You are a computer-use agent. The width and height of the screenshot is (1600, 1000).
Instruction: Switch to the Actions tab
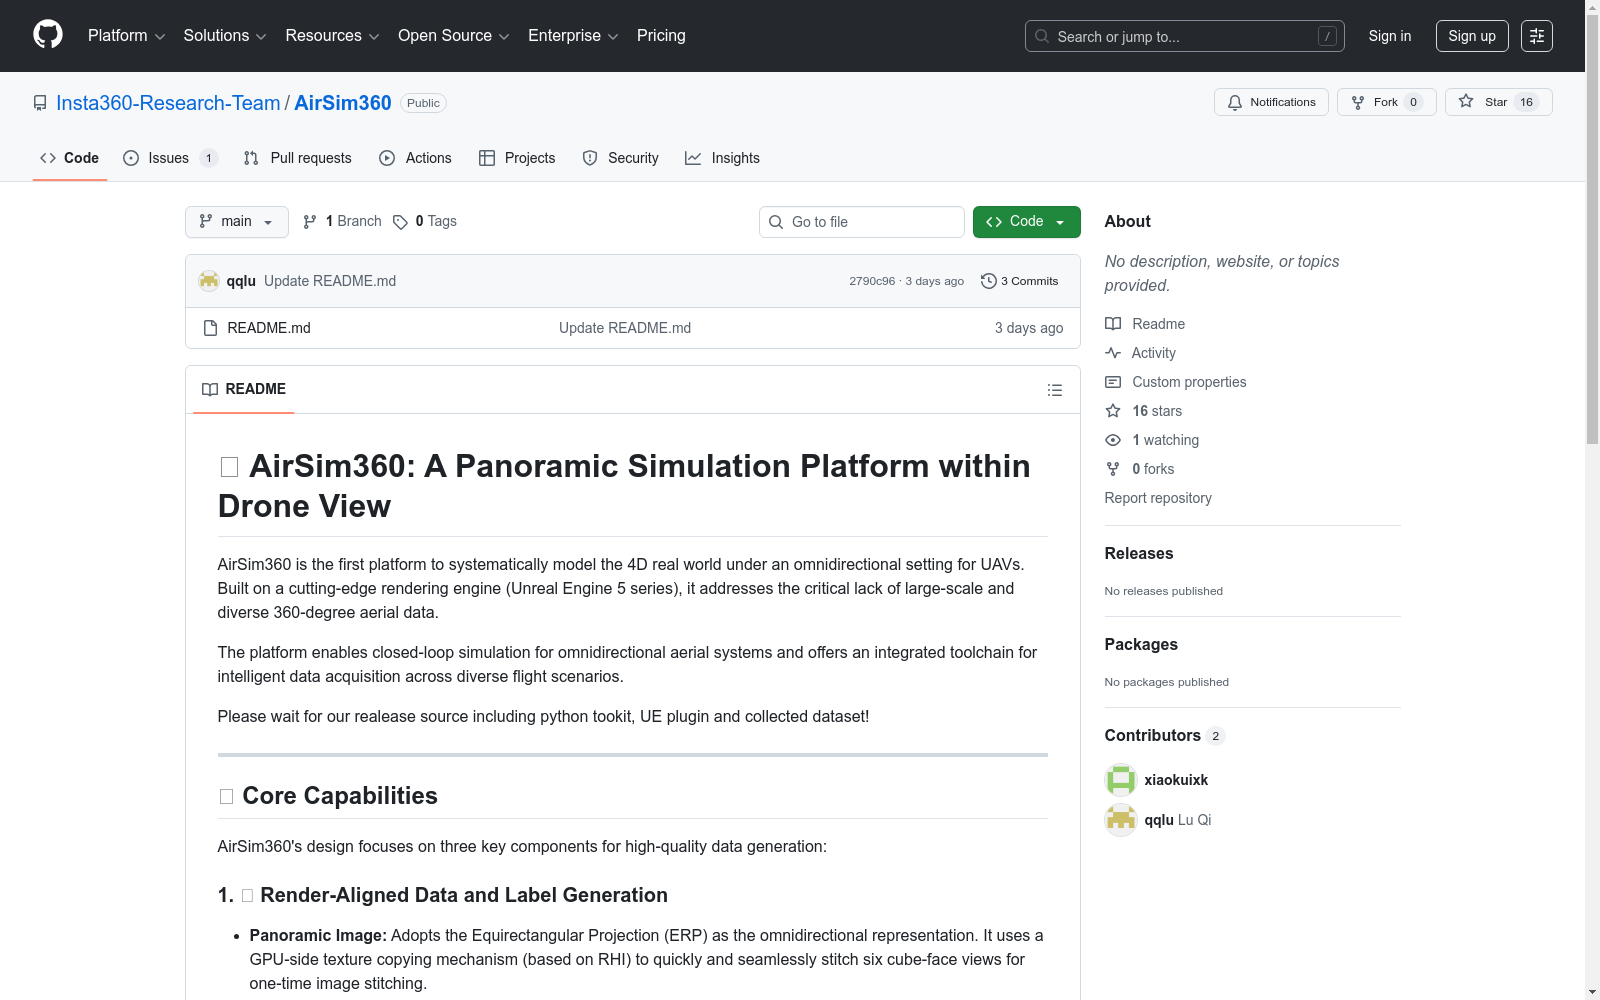click(416, 158)
